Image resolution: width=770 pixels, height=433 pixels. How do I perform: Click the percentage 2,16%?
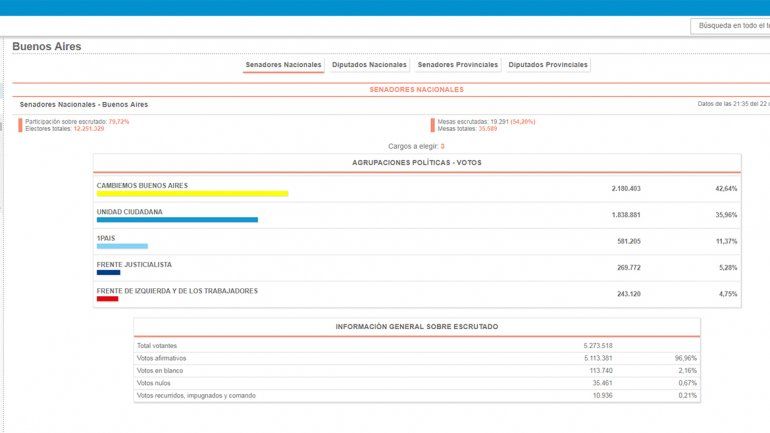tap(688, 371)
